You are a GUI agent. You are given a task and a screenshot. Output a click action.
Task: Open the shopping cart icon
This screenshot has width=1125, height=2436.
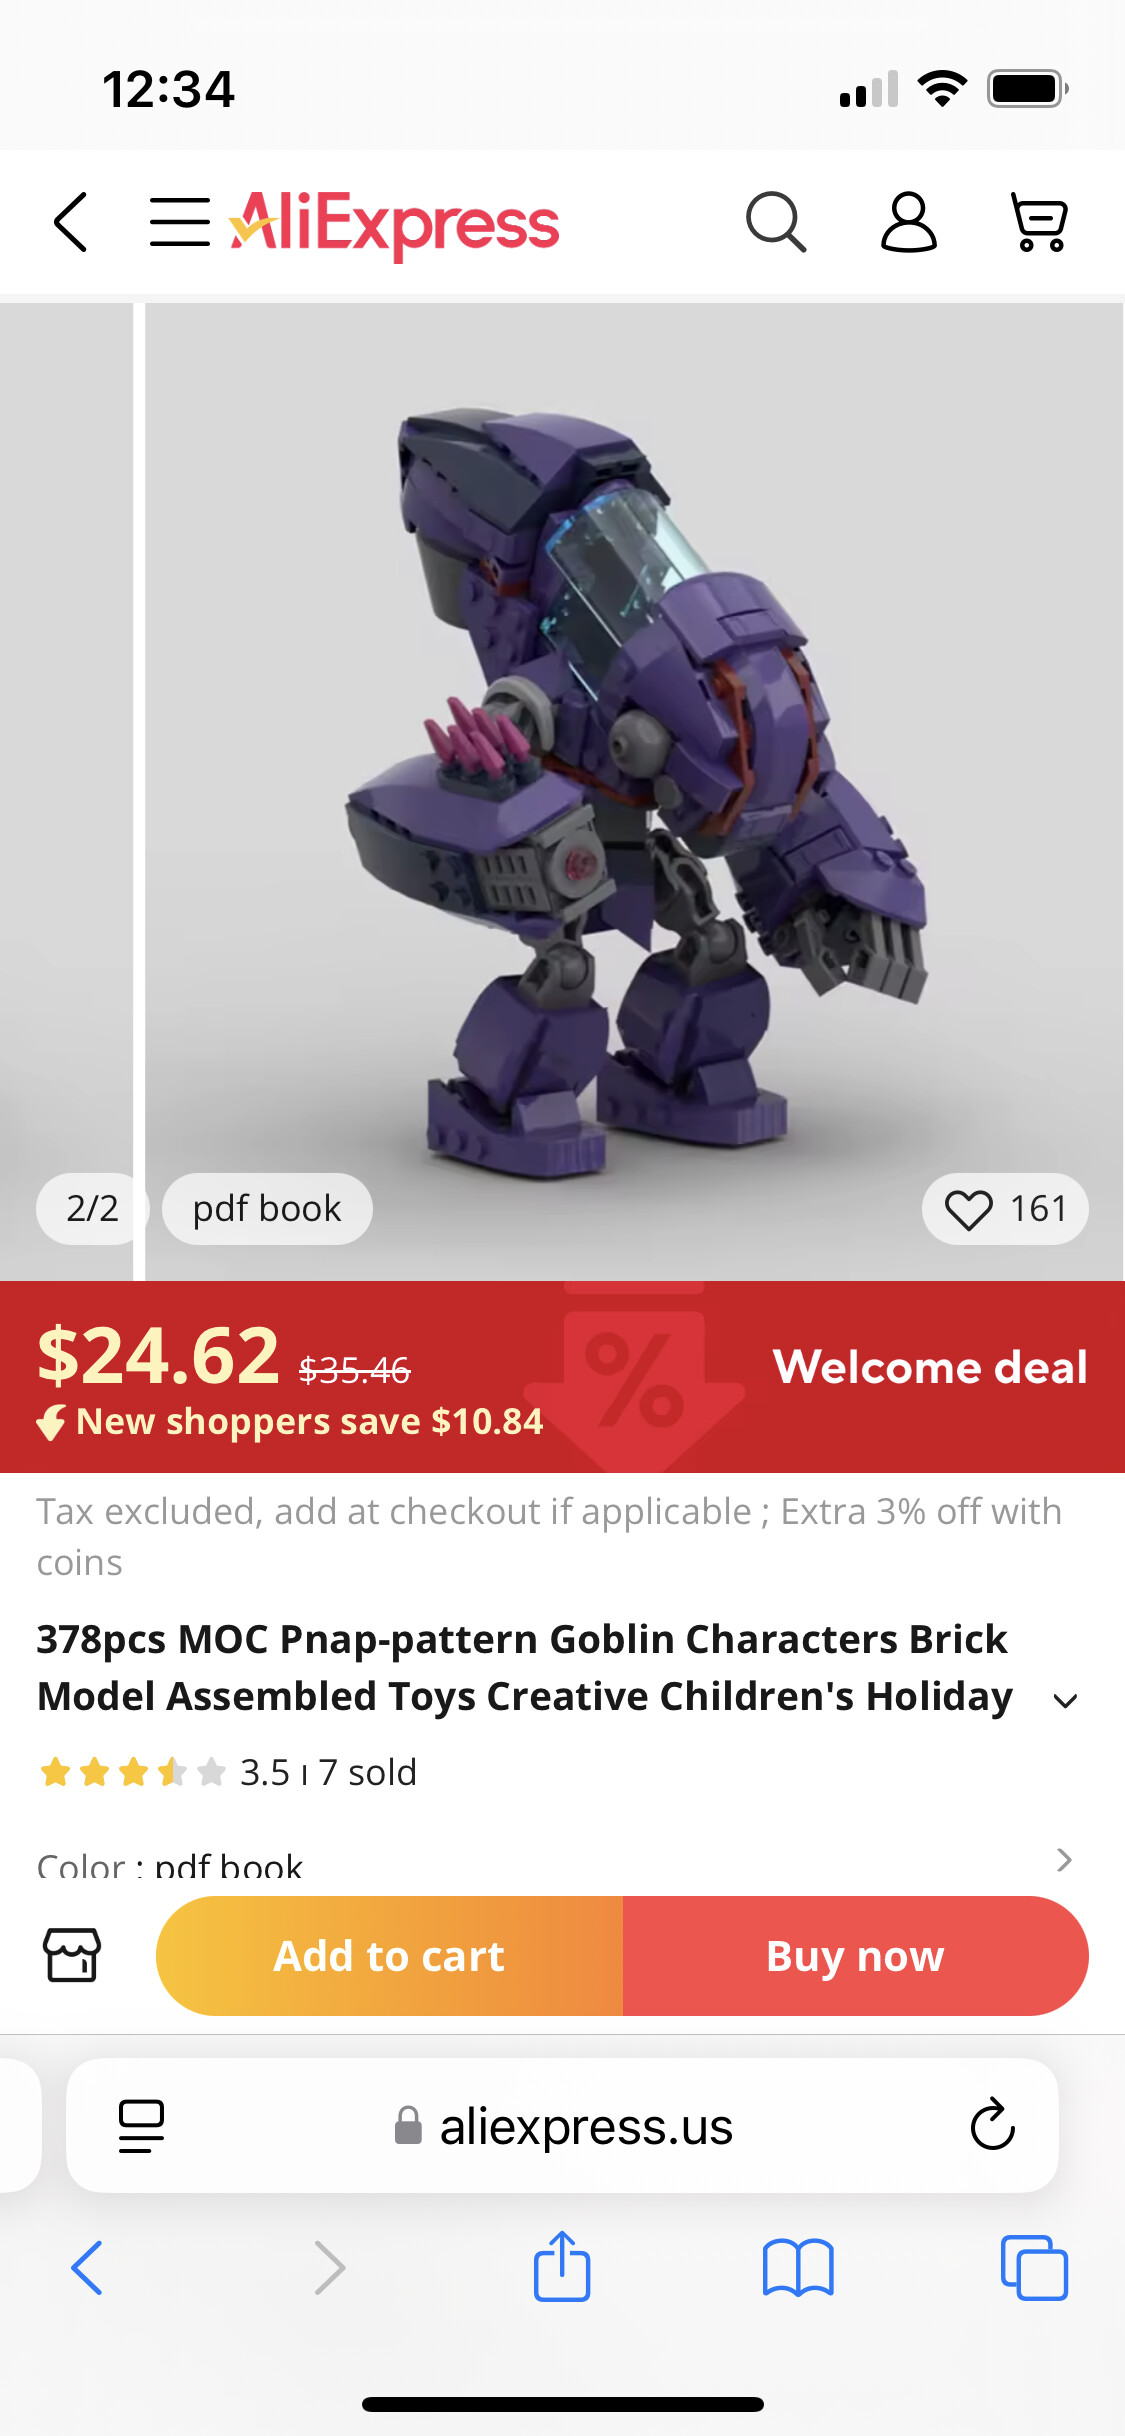point(1039,222)
